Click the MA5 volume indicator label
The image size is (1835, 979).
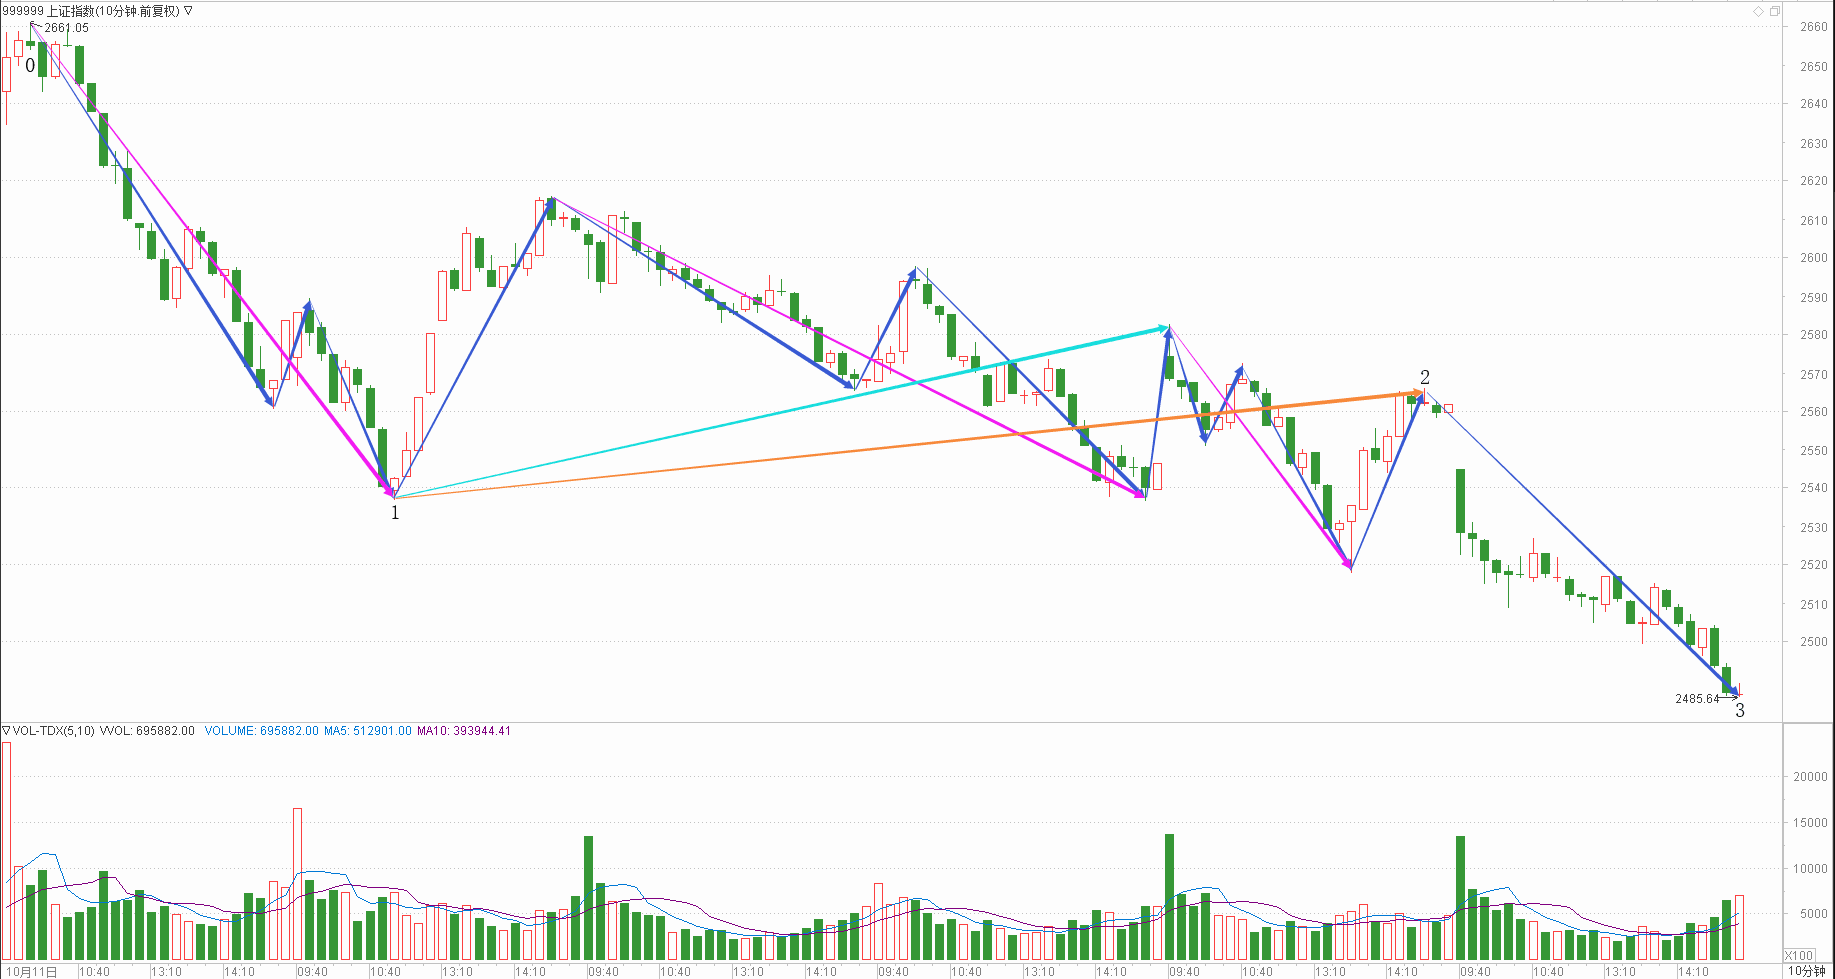(x=367, y=731)
